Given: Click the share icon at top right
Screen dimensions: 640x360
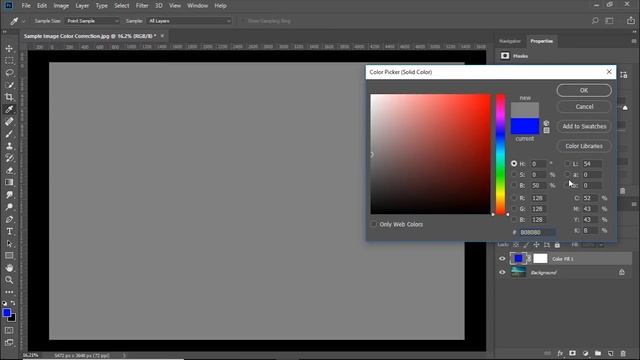Looking at the screenshot, I should (631, 20).
